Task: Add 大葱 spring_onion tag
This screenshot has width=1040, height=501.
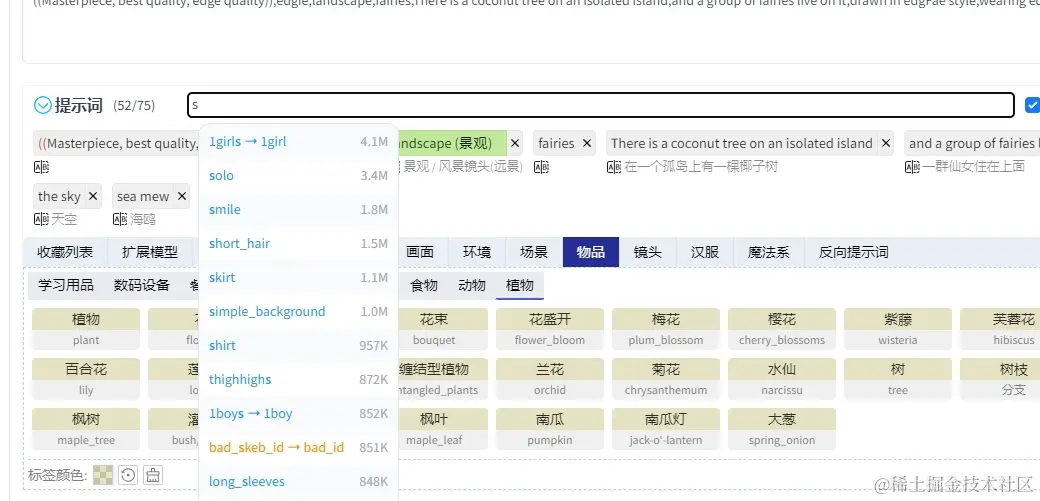Action: (x=782, y=429)
